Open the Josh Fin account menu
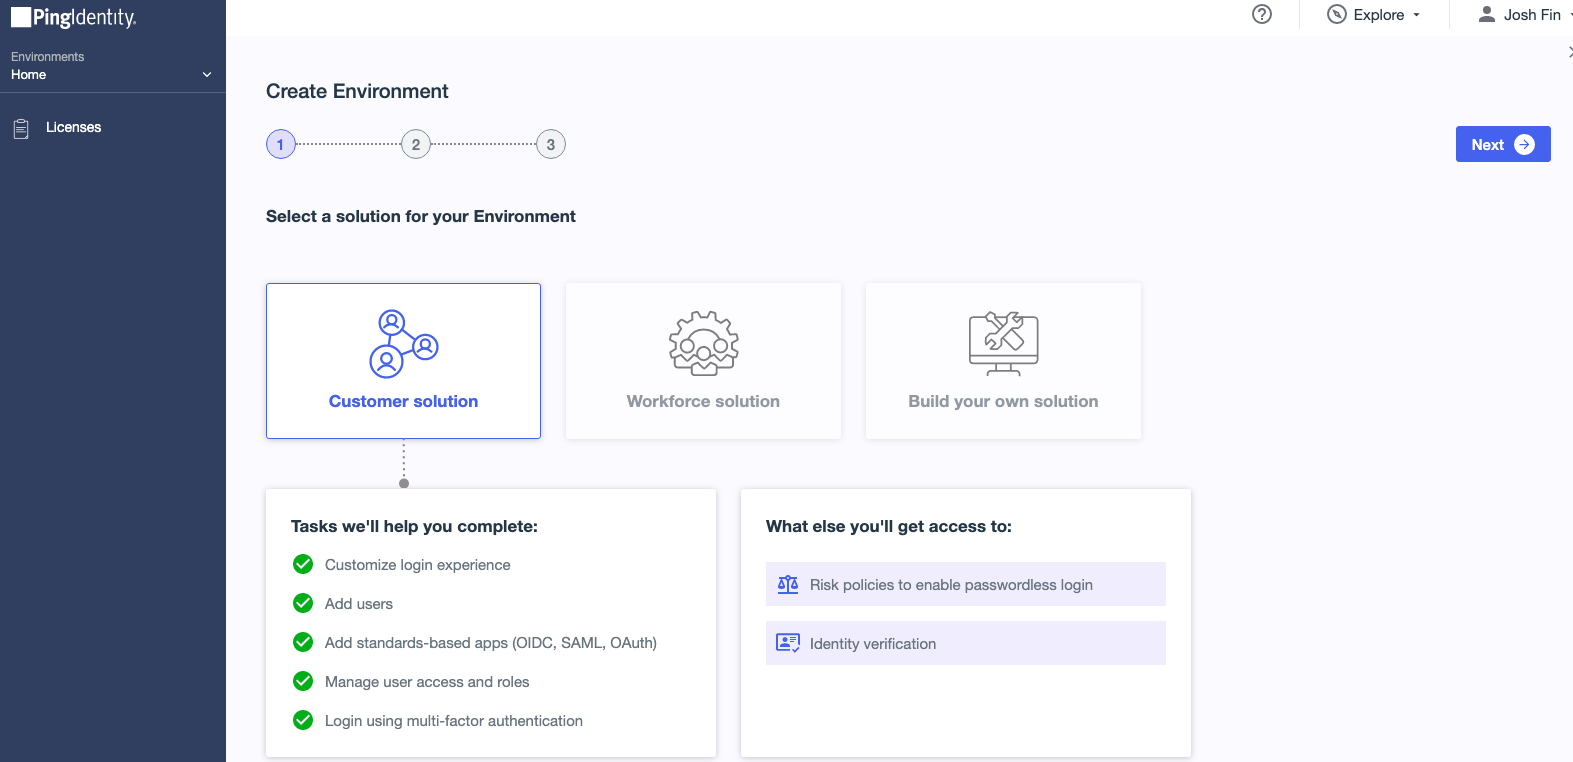Viewport: 1573px width, 762px height. 1525,14
